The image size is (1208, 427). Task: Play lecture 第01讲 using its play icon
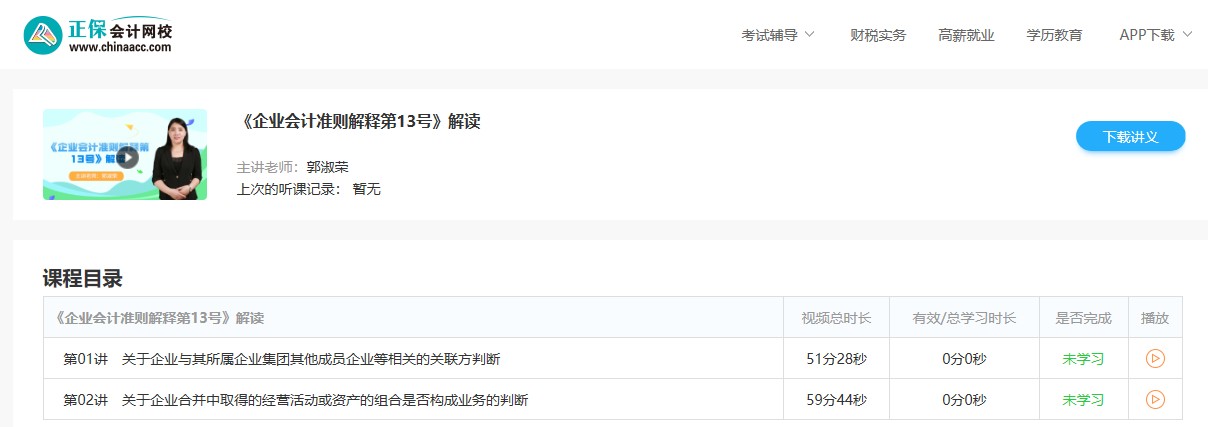(1155, 358)
